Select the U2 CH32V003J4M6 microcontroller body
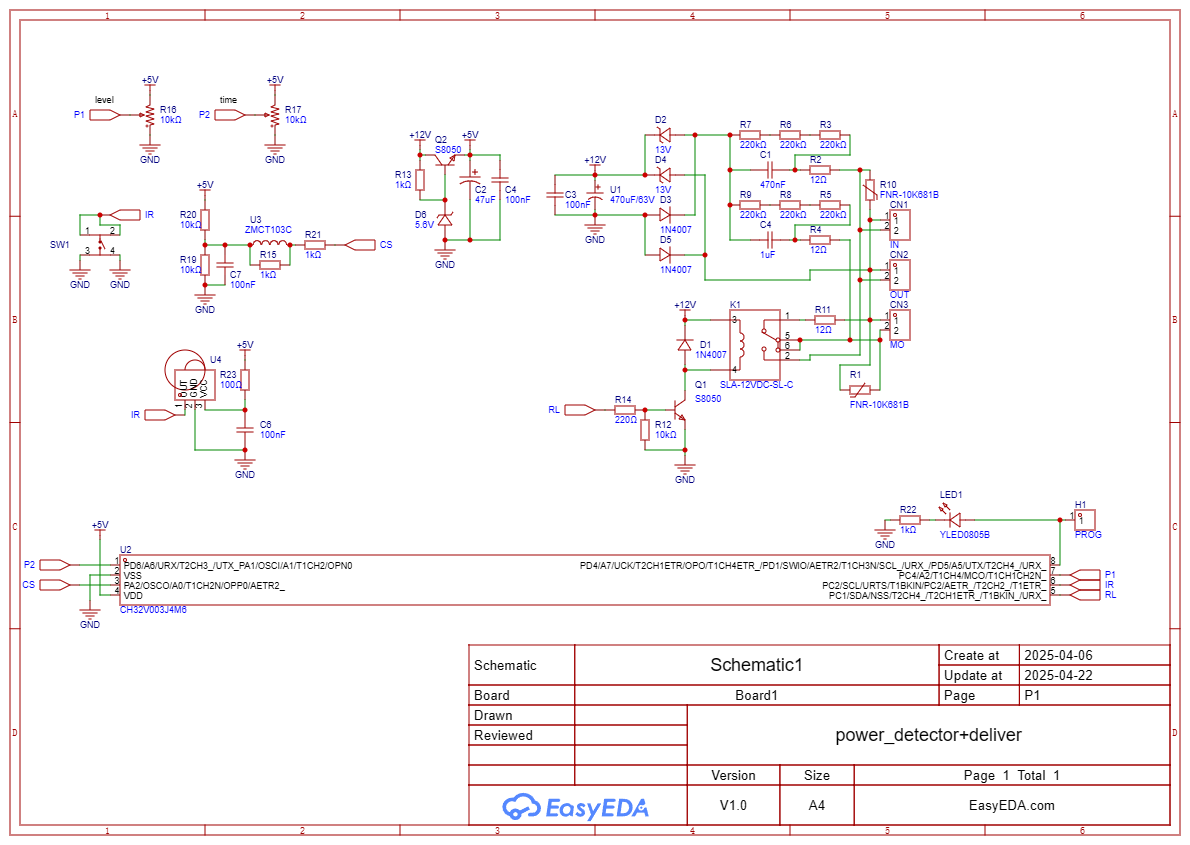Image resolution: width=1190 pixels, height=845 pixels. [585, 581]
